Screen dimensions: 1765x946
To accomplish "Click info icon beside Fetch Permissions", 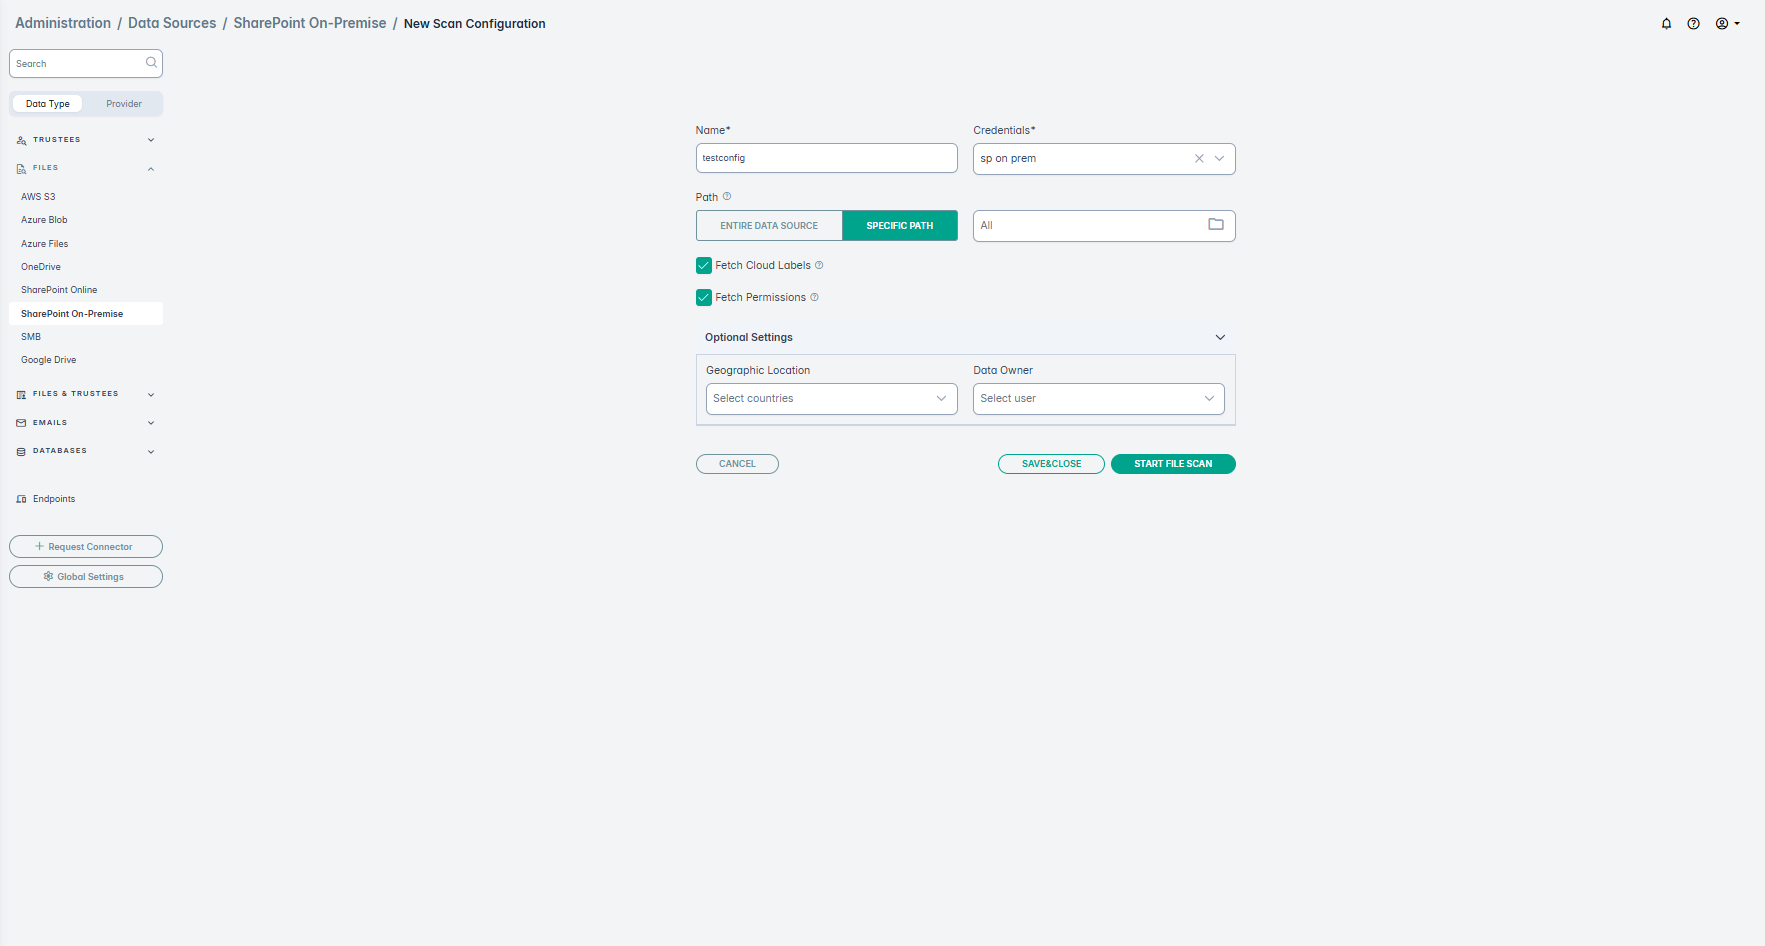I will (x=814, y=298).
